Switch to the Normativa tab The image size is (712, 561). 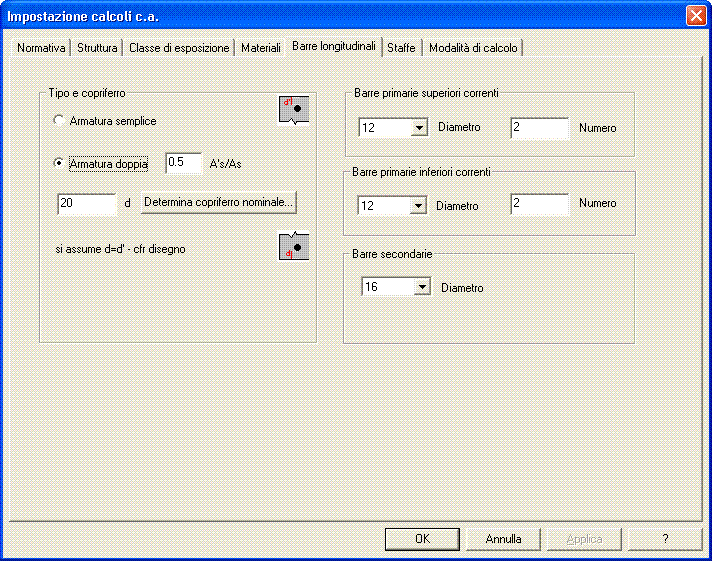point(41,48)
